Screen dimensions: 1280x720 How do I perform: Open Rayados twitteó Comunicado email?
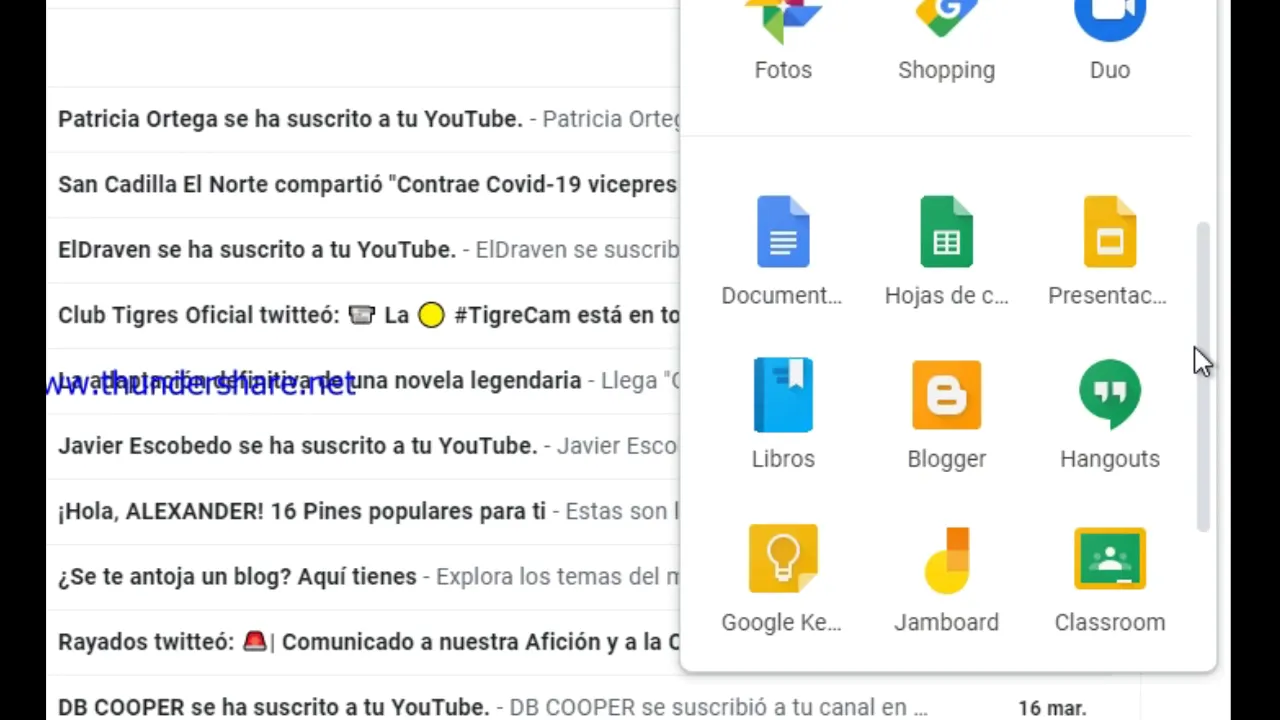coord(363,642)
